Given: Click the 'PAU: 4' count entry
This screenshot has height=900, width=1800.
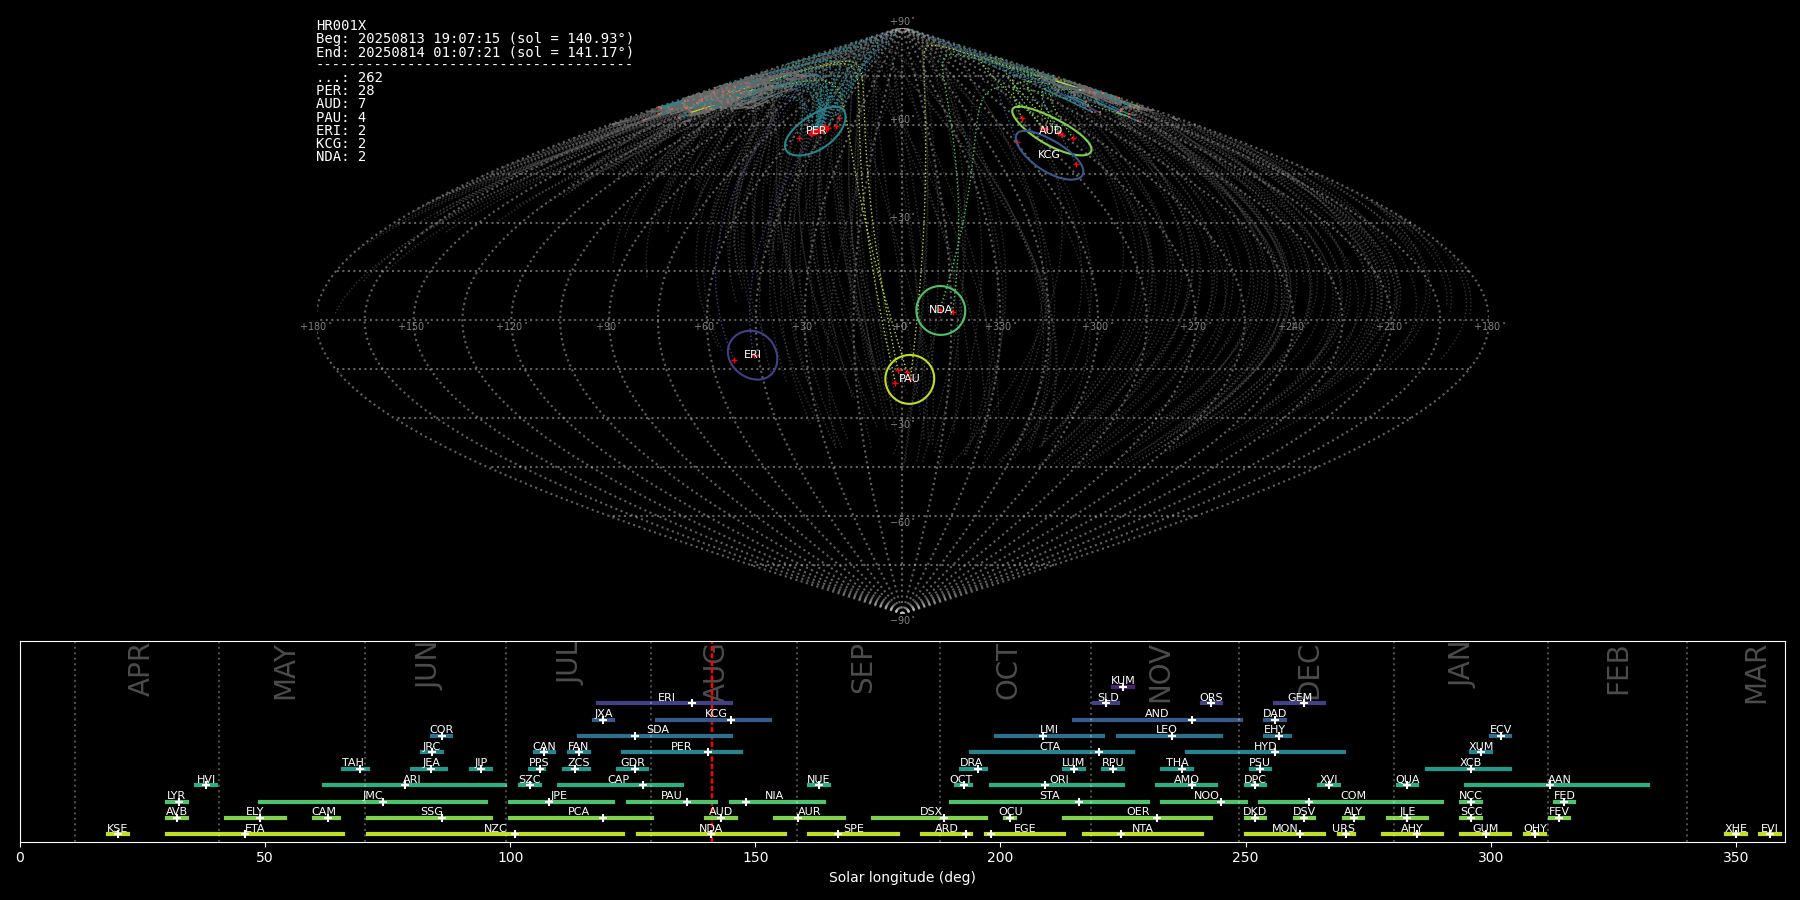Looking at the screenshot, I should point(341,117).
